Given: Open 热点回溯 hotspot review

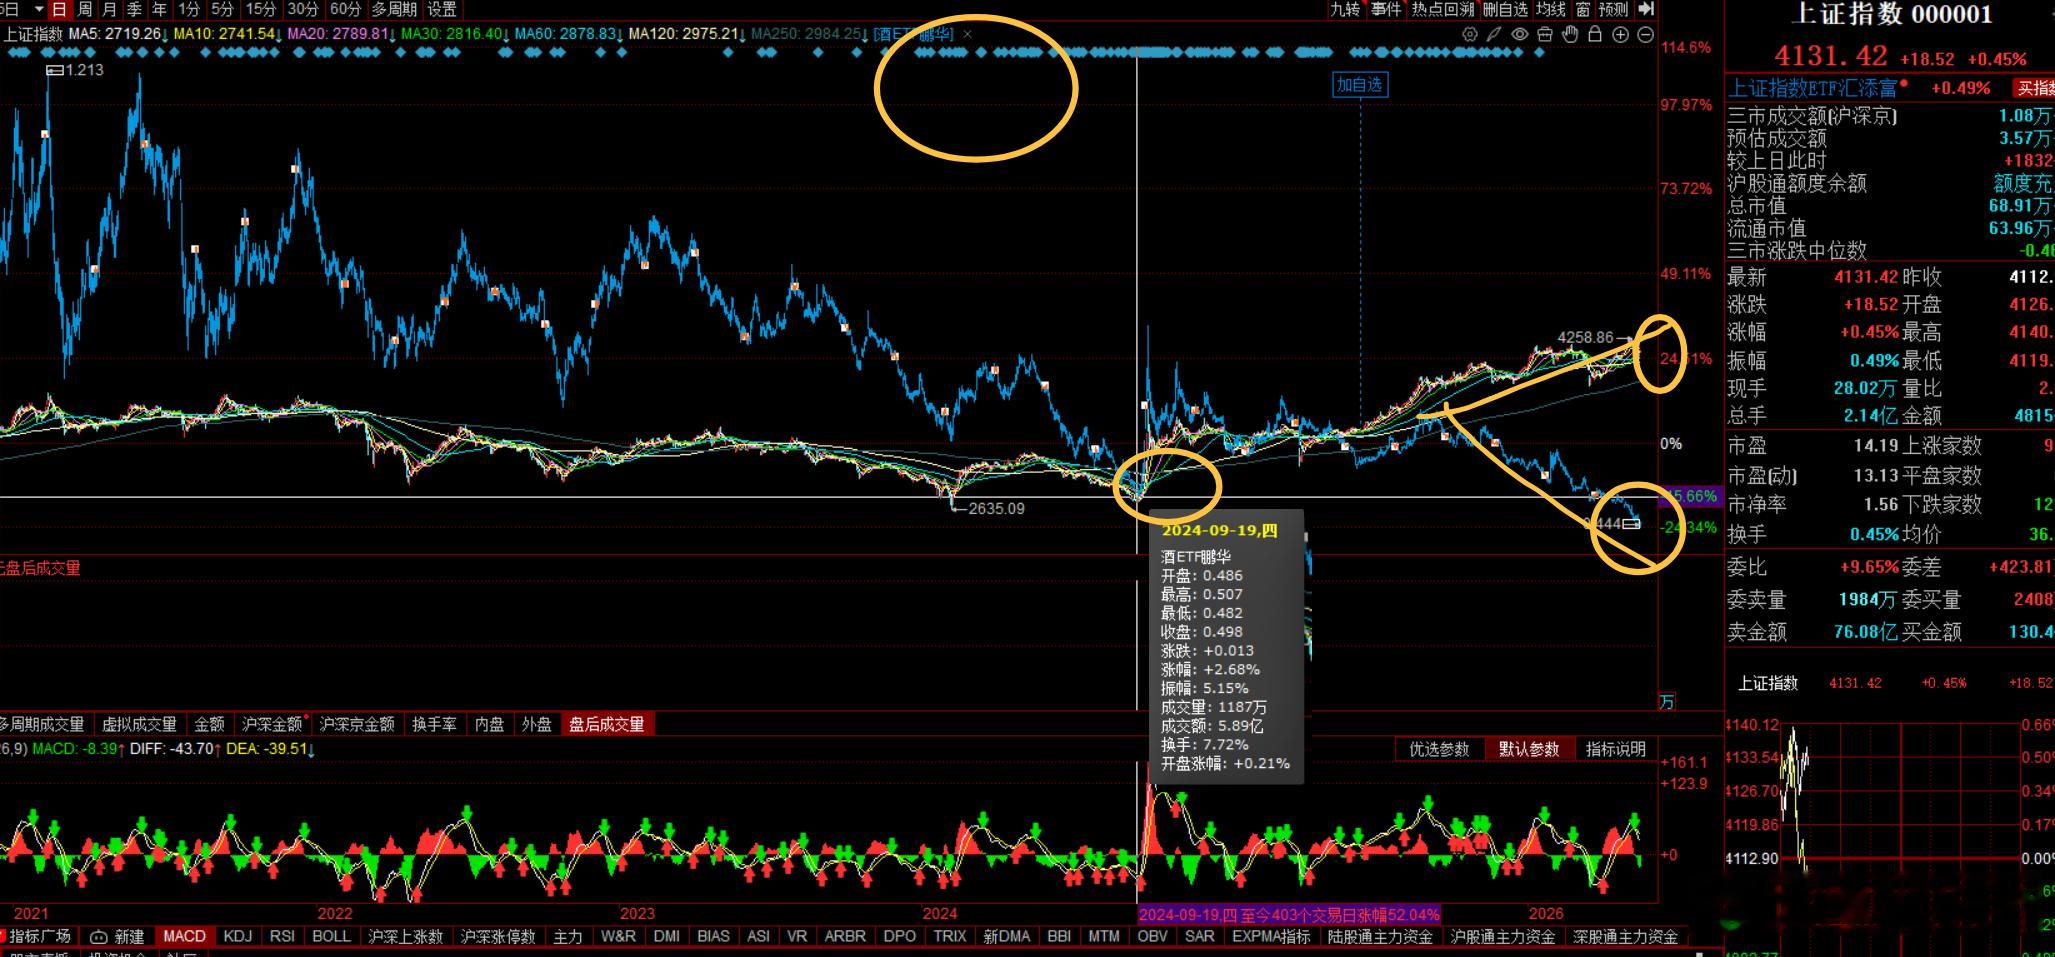Looking at the screenshot, I should coord(1443,9).
